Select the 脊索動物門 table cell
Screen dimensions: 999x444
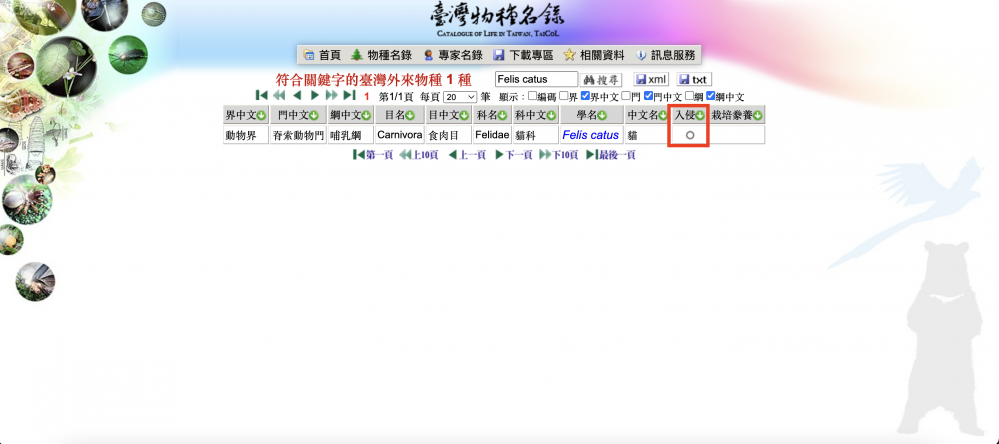point(298,135)
